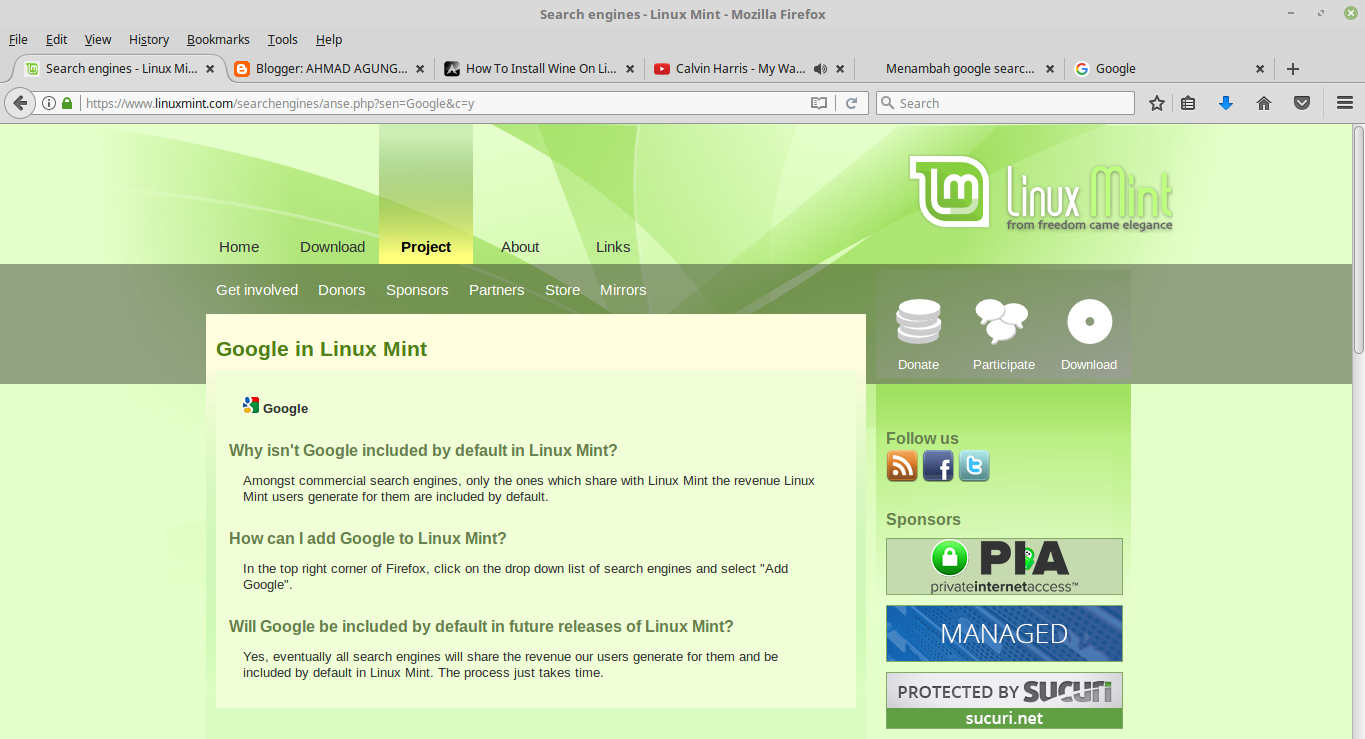The width and height of the screenshot is (1365, 739).
Task: Open the Home navigation link
Action: [x=239, y=247]
